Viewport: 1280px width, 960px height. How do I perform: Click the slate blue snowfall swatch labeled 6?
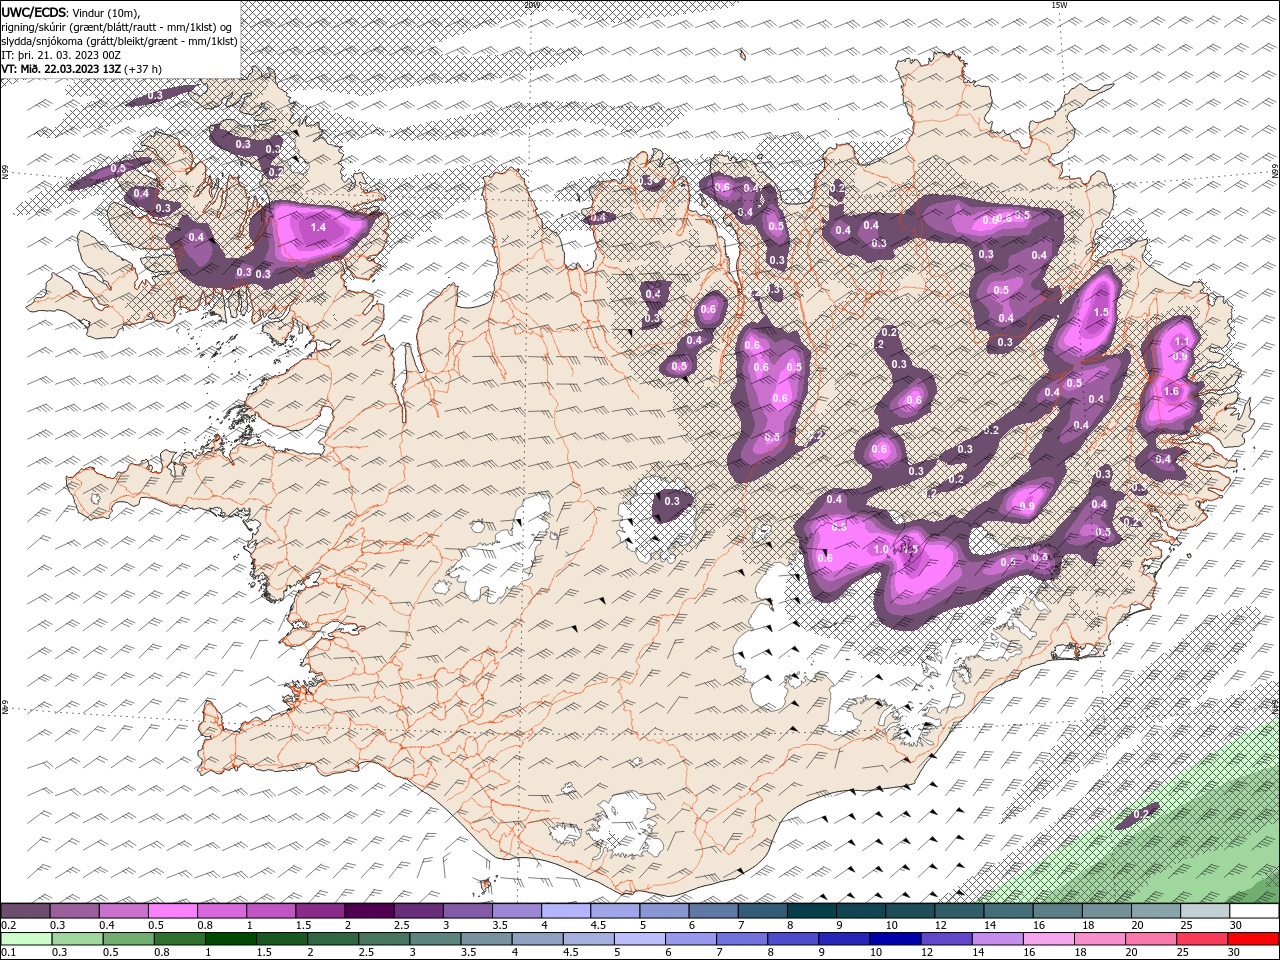pyautogui.click(x=713, y=911)
